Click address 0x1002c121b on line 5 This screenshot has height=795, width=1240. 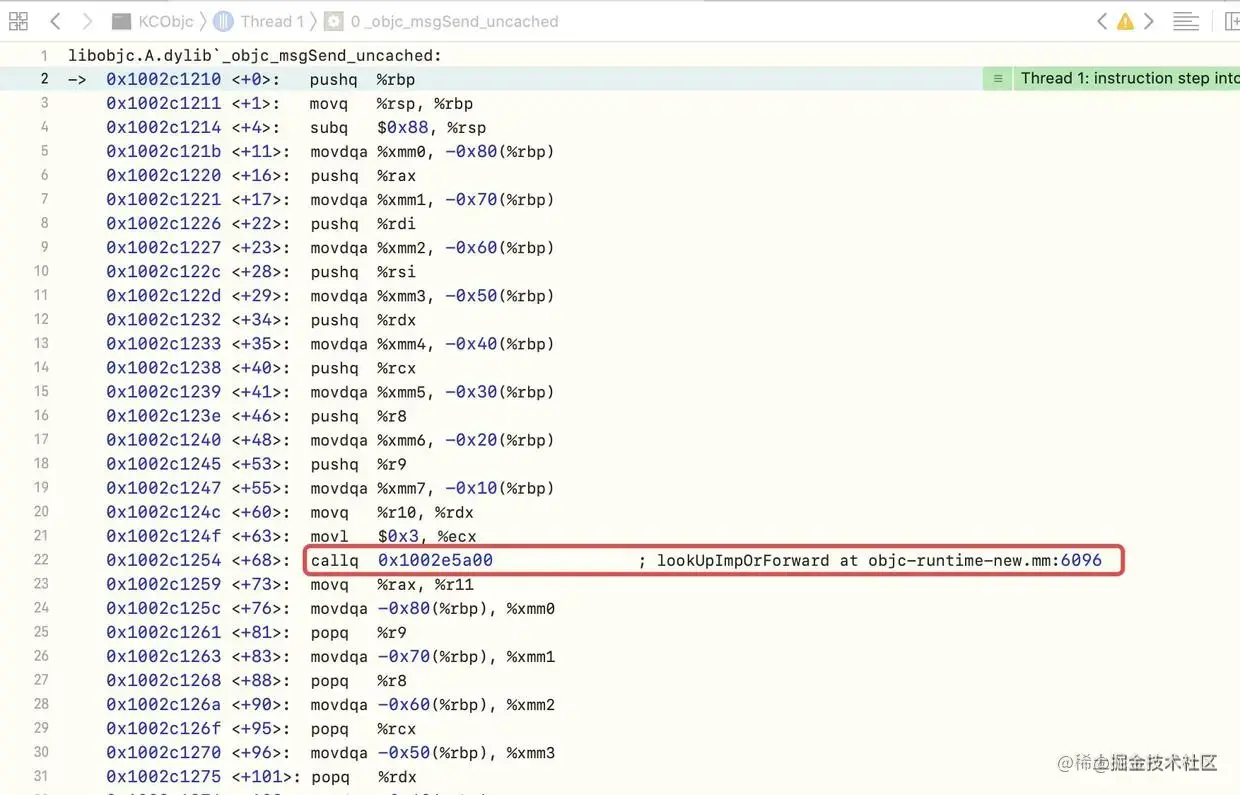164,151
